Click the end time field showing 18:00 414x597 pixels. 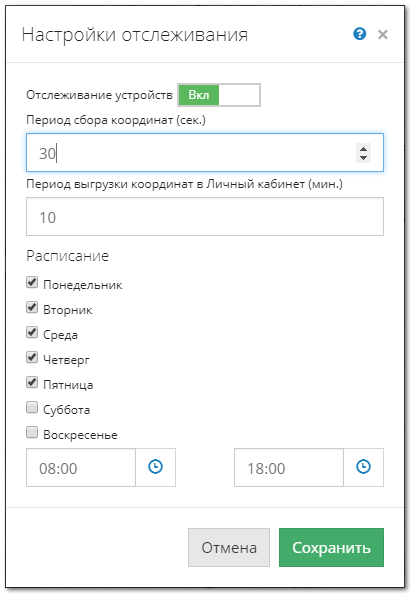point(289,468)
